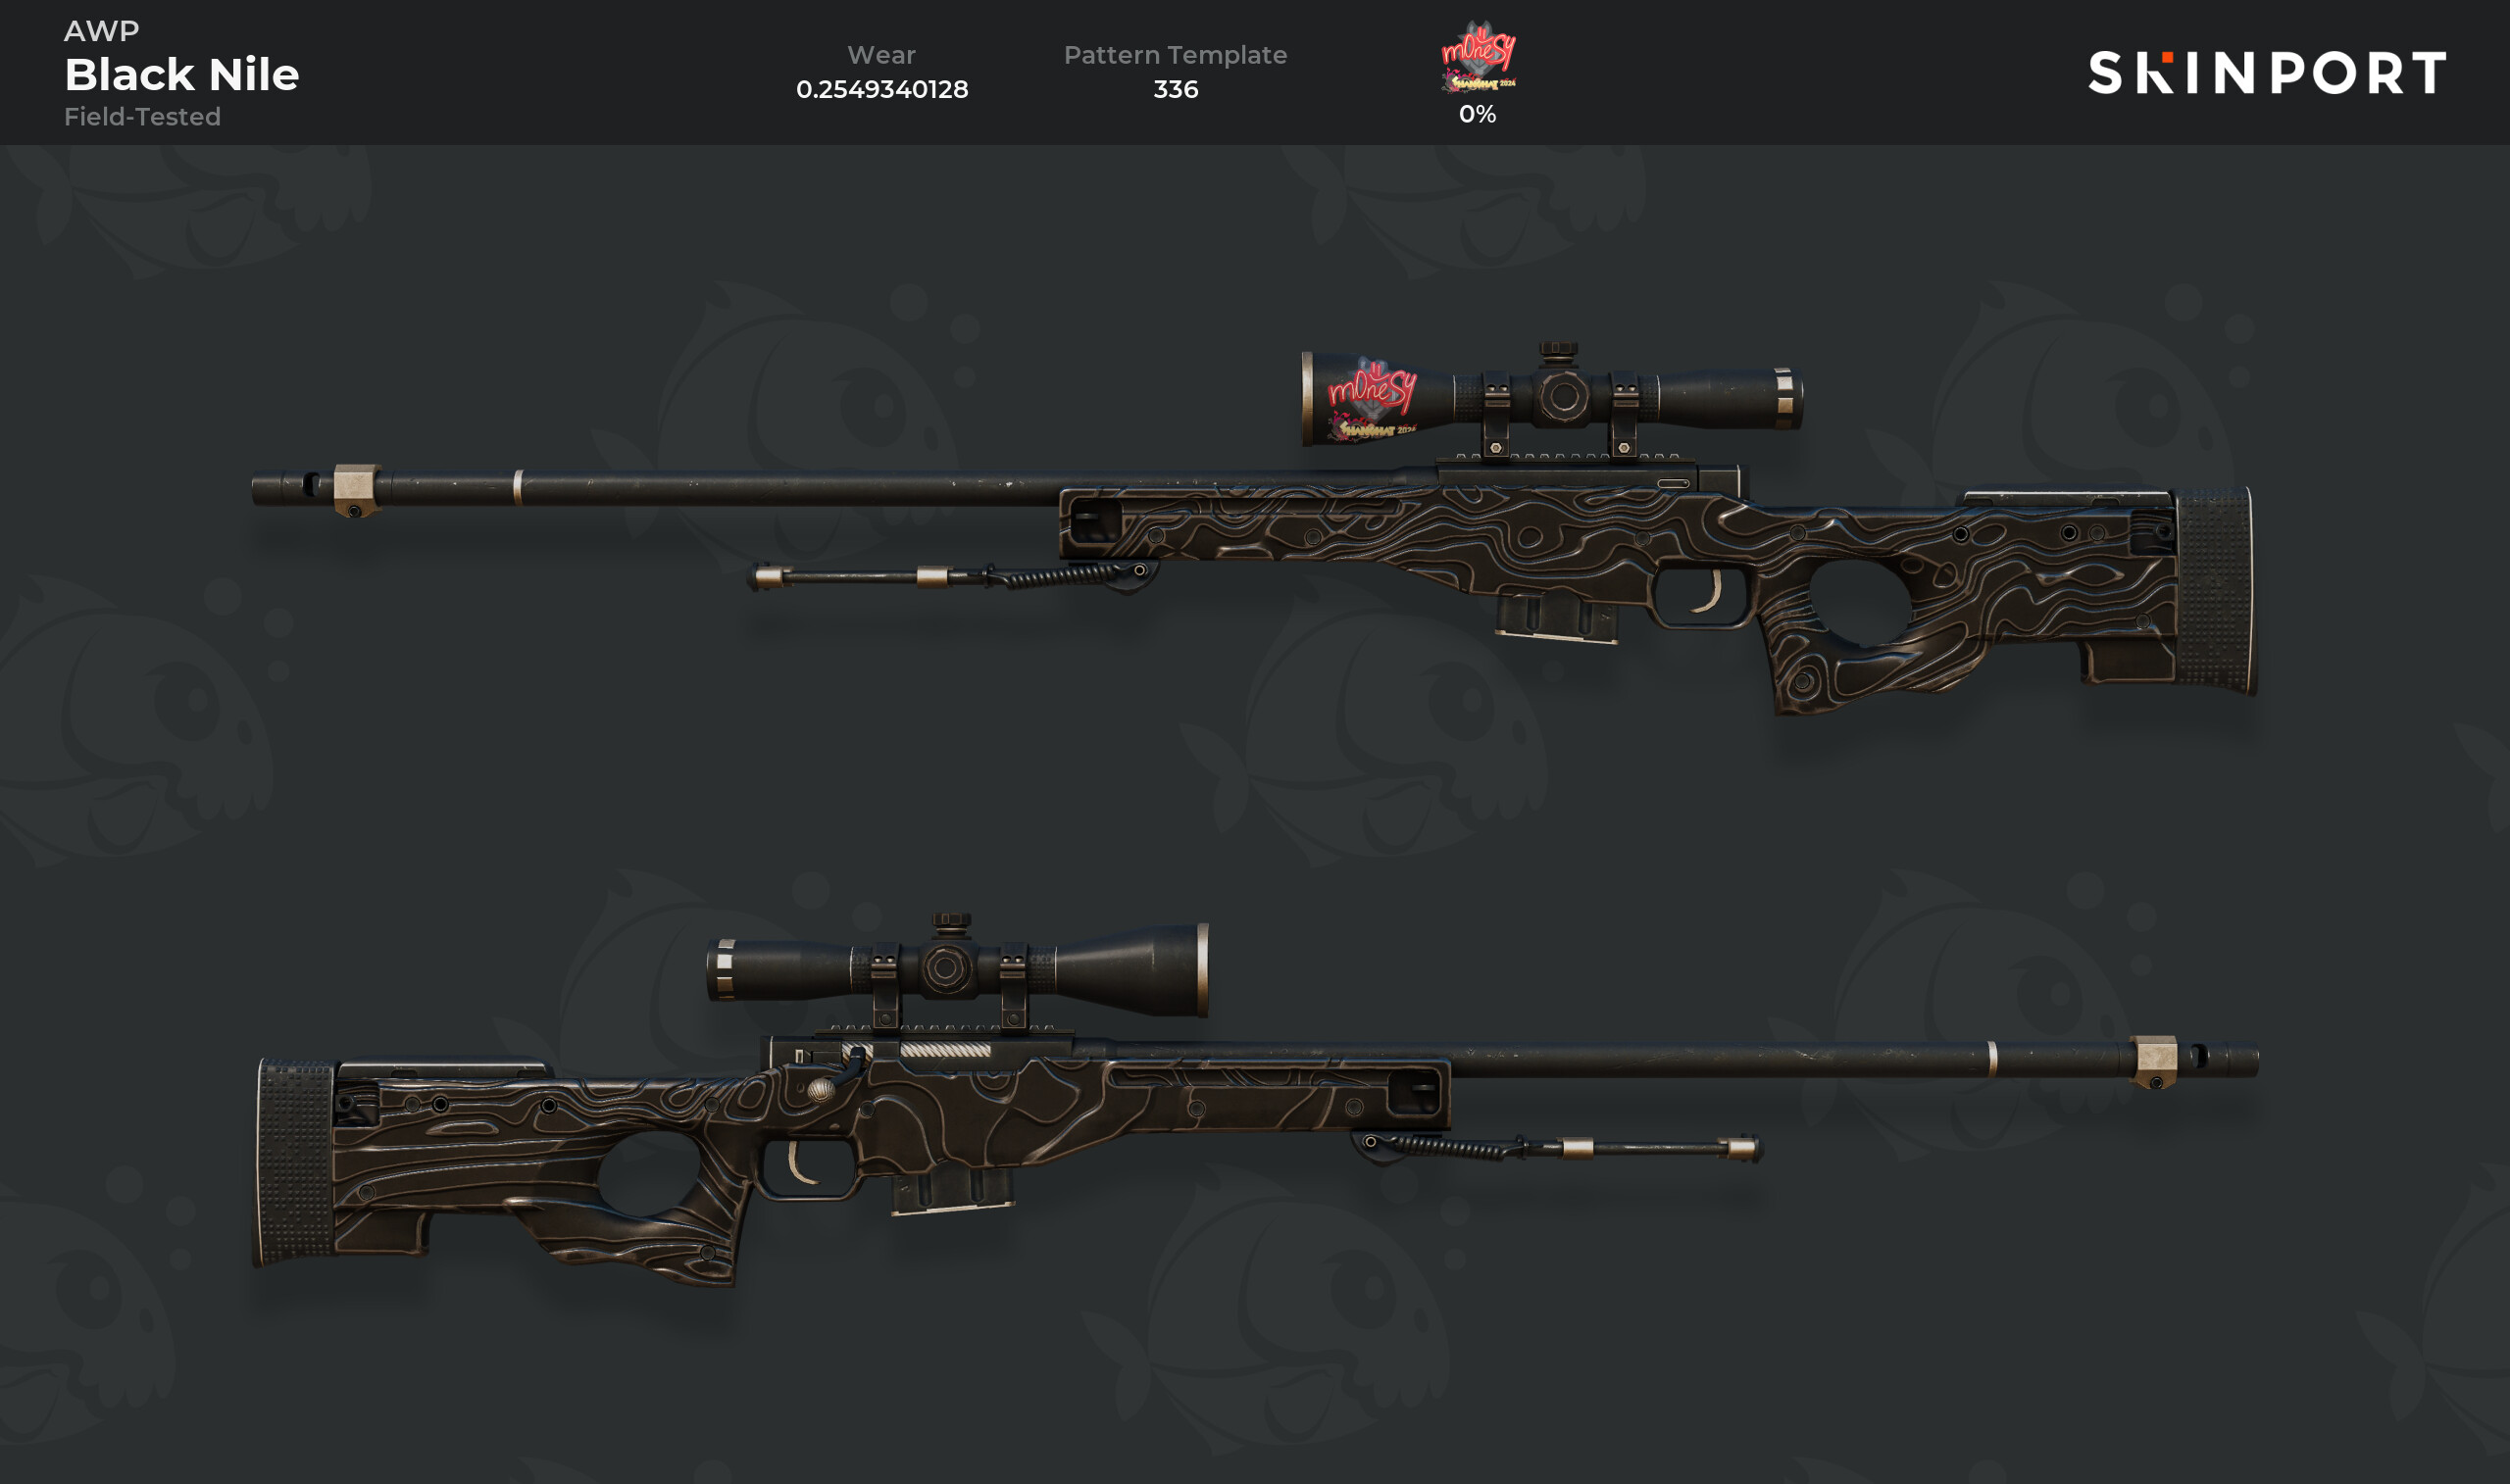2510x1484 pixels.
Task: Click the buttpad of the bottom rifle
Action: tap(294, 1161)
